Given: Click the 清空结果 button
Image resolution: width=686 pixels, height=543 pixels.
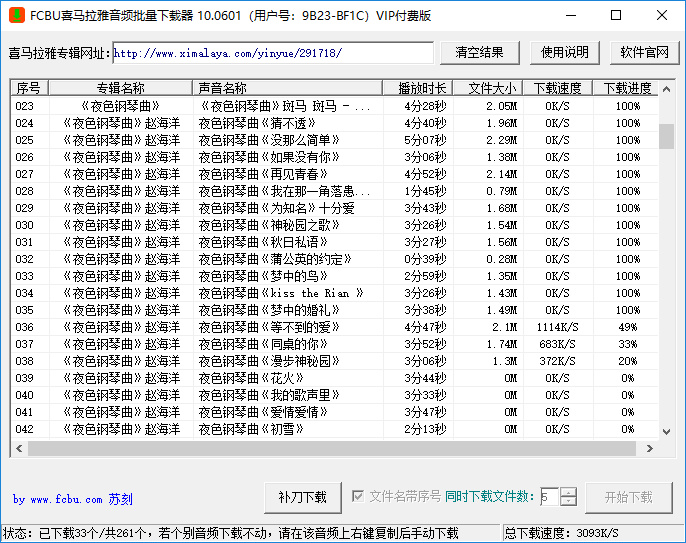Looking at the screenshot, I should point(480,53).
